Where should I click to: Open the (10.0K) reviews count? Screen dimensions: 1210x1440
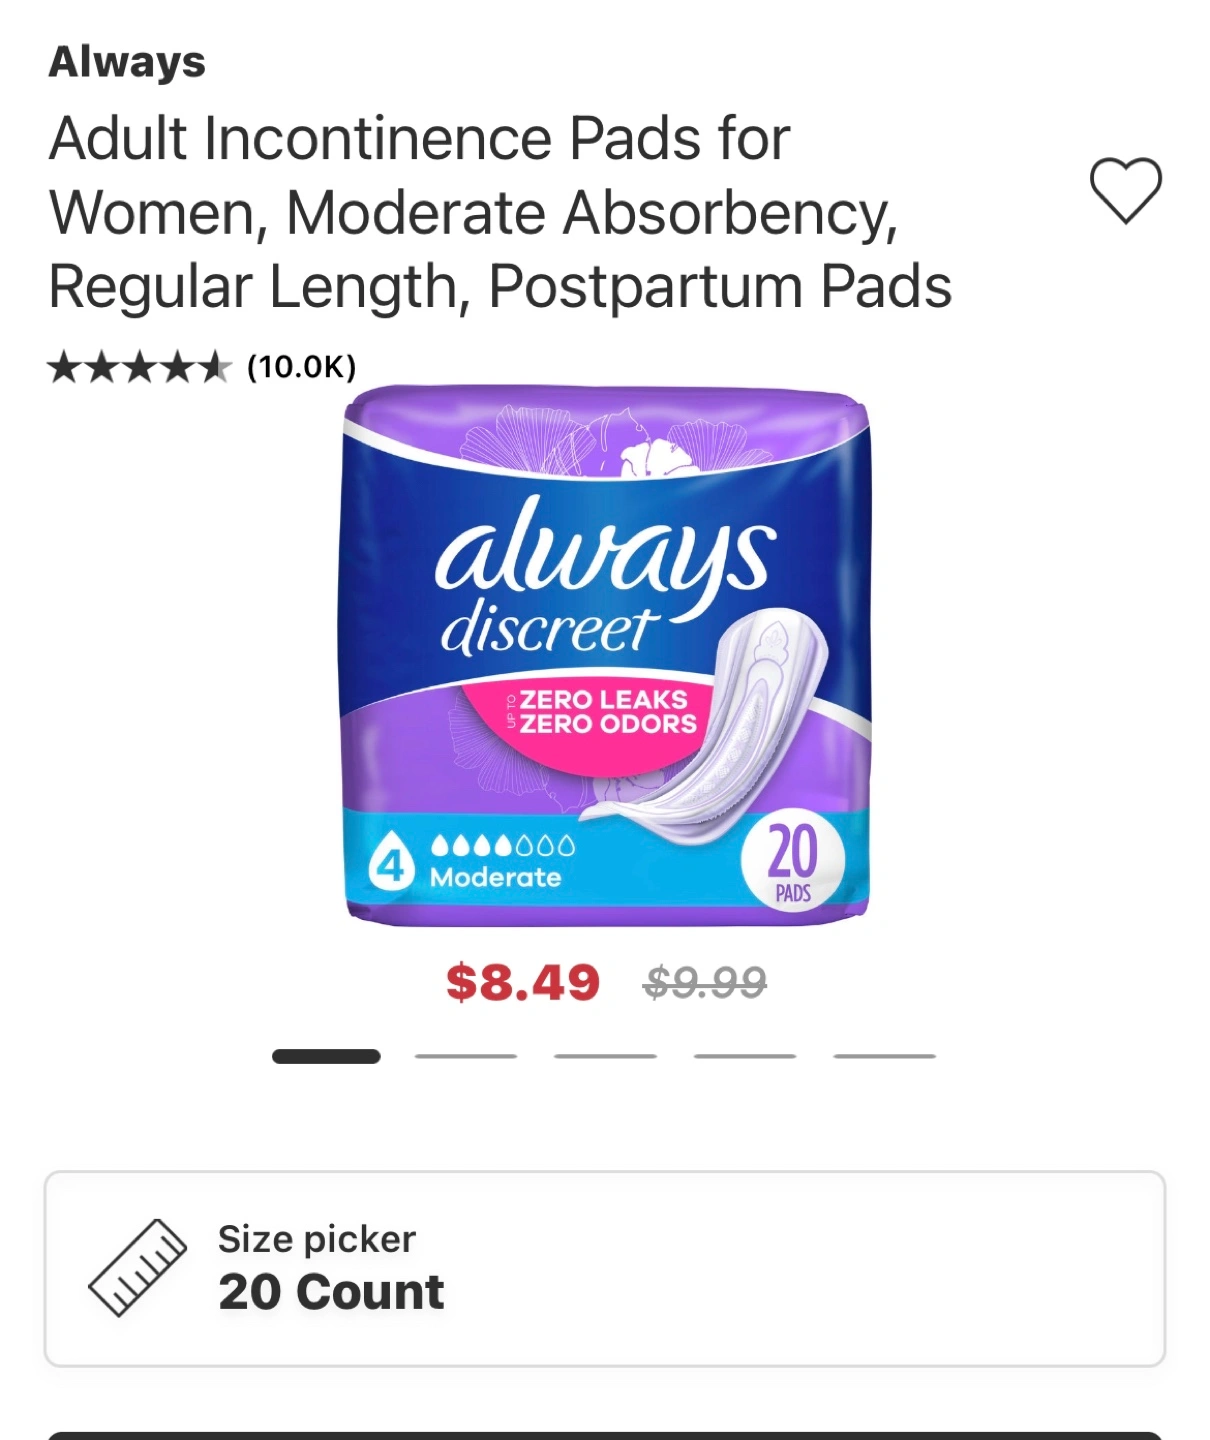301,367
